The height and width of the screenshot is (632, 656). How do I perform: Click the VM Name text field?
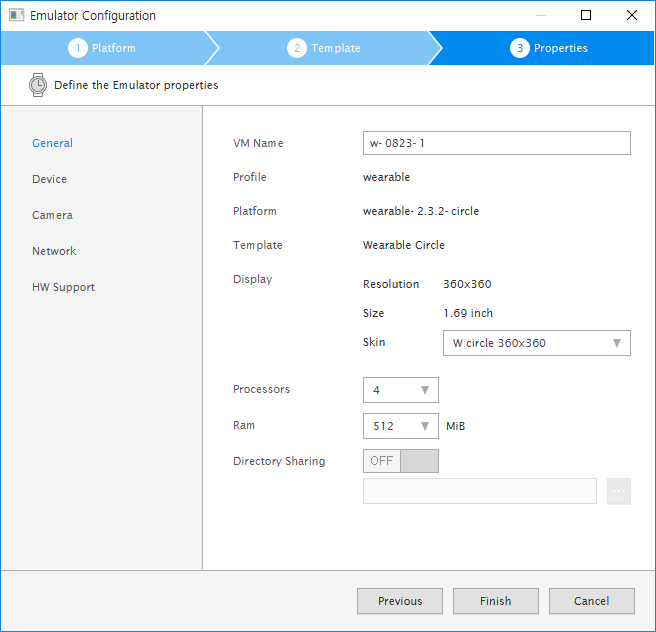click(x=496, y=143)
